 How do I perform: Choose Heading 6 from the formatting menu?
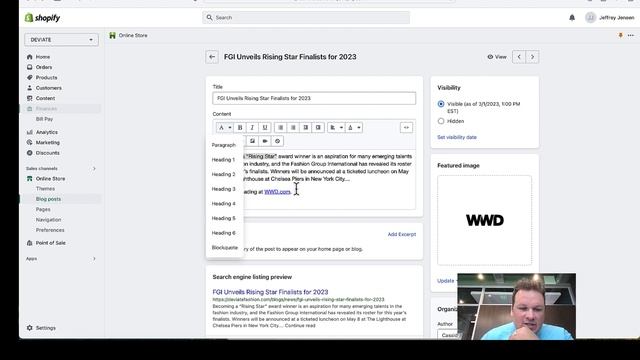coord(224,233)
